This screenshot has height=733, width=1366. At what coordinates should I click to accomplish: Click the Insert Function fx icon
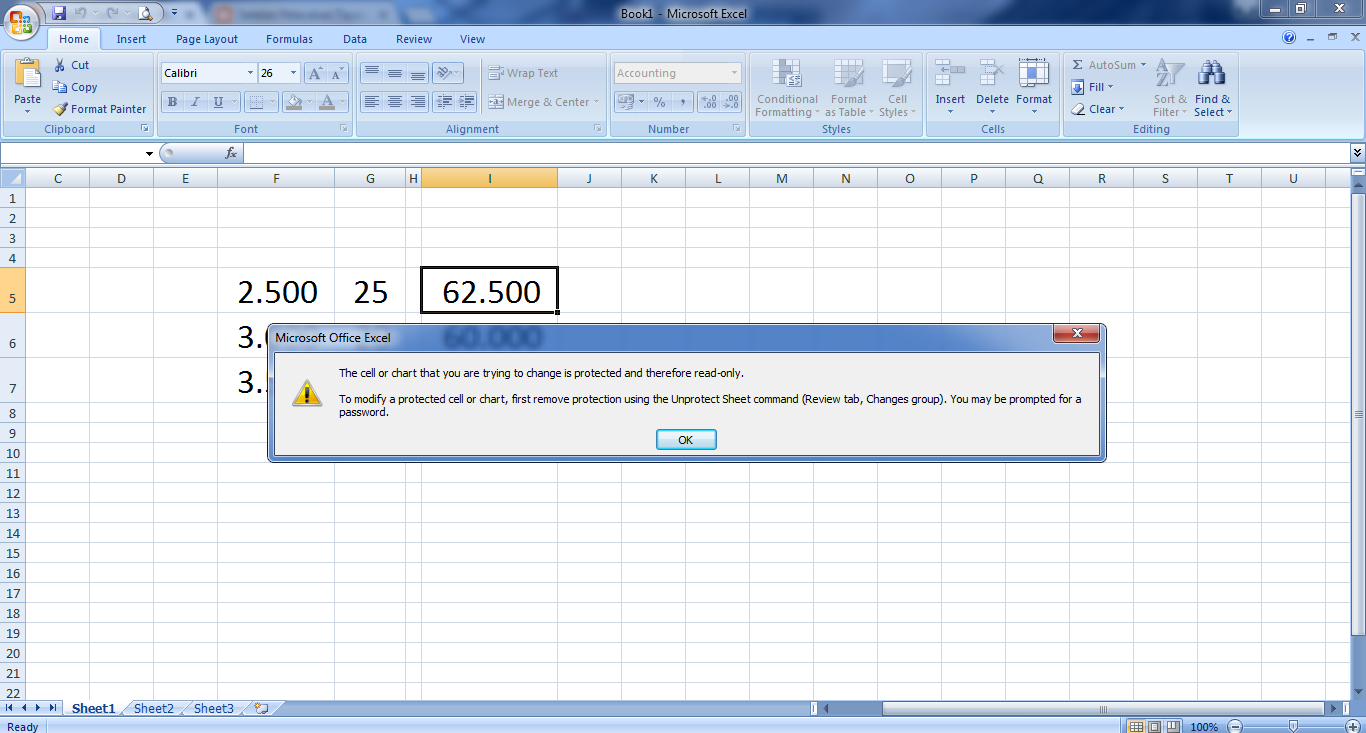231,153
